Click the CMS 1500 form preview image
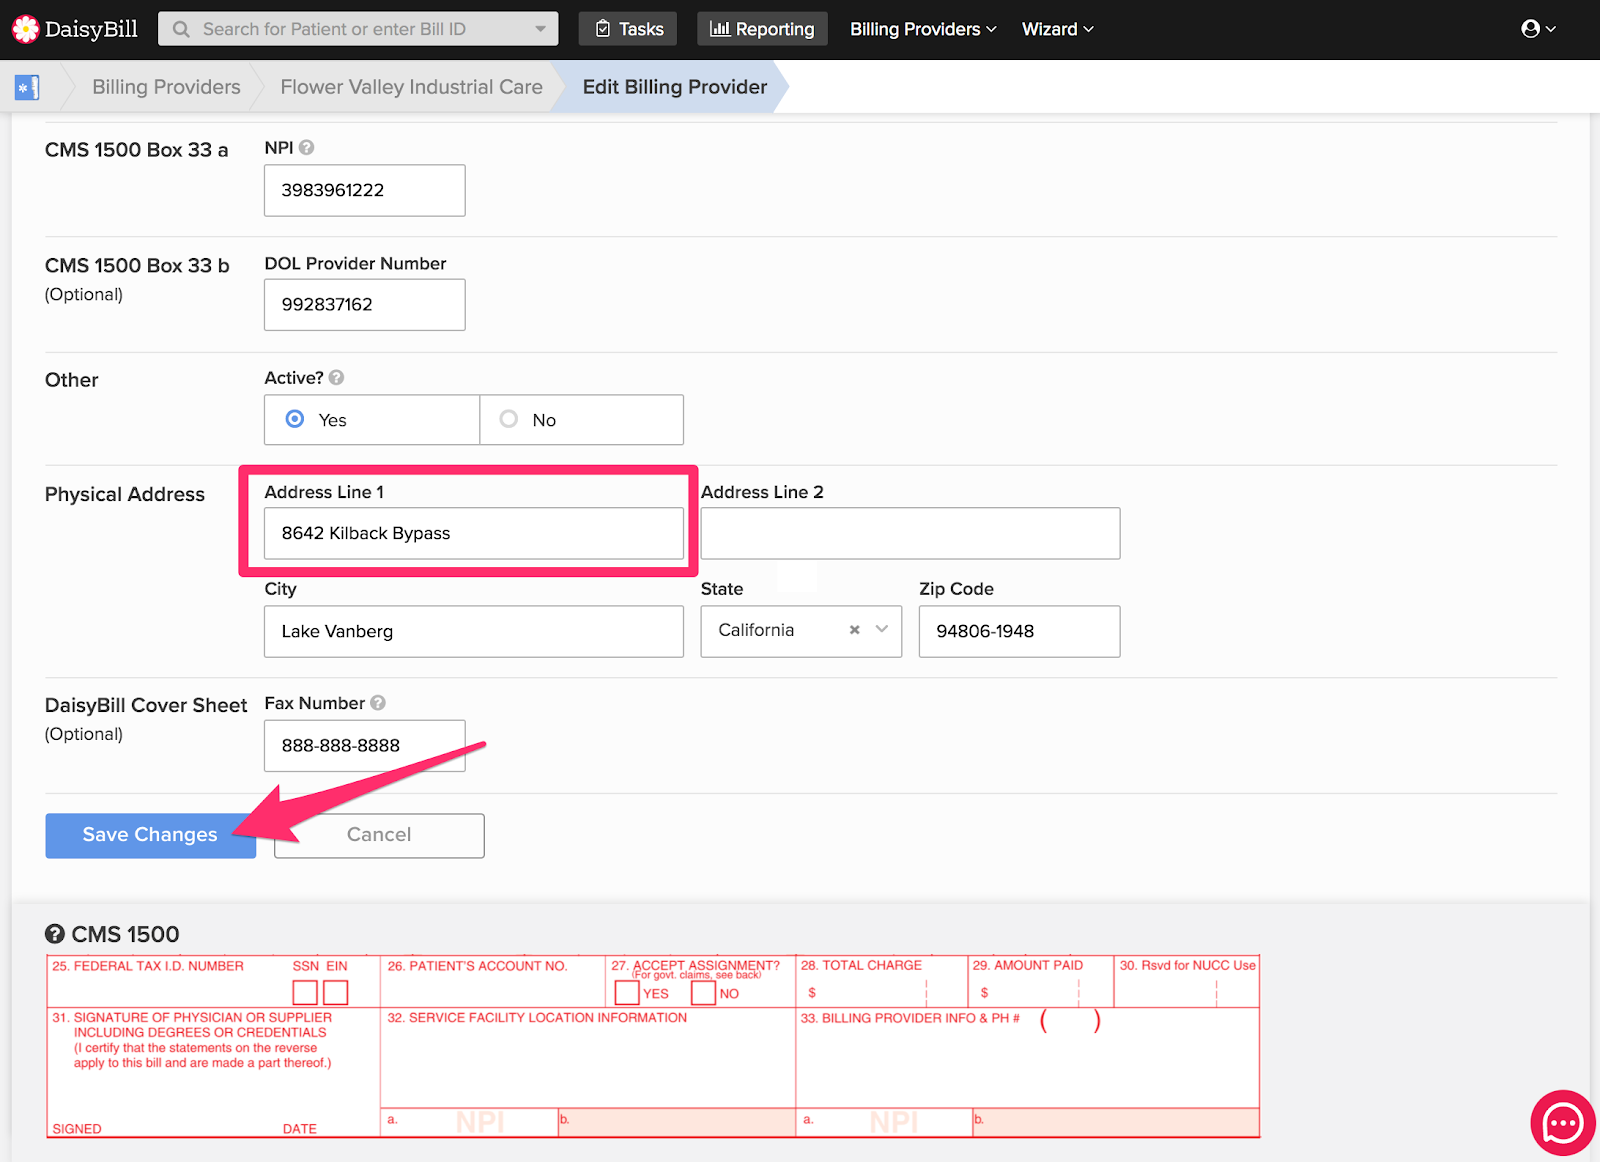 (x=653, y=1047)
